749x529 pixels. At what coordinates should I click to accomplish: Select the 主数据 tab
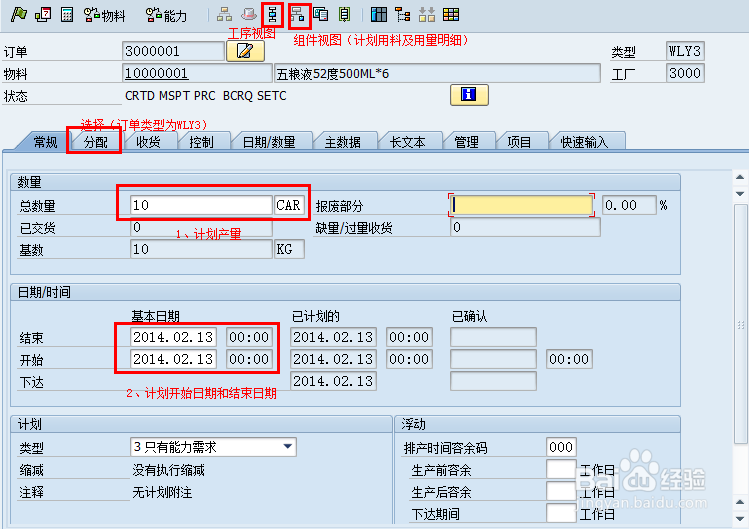point(343,142)
